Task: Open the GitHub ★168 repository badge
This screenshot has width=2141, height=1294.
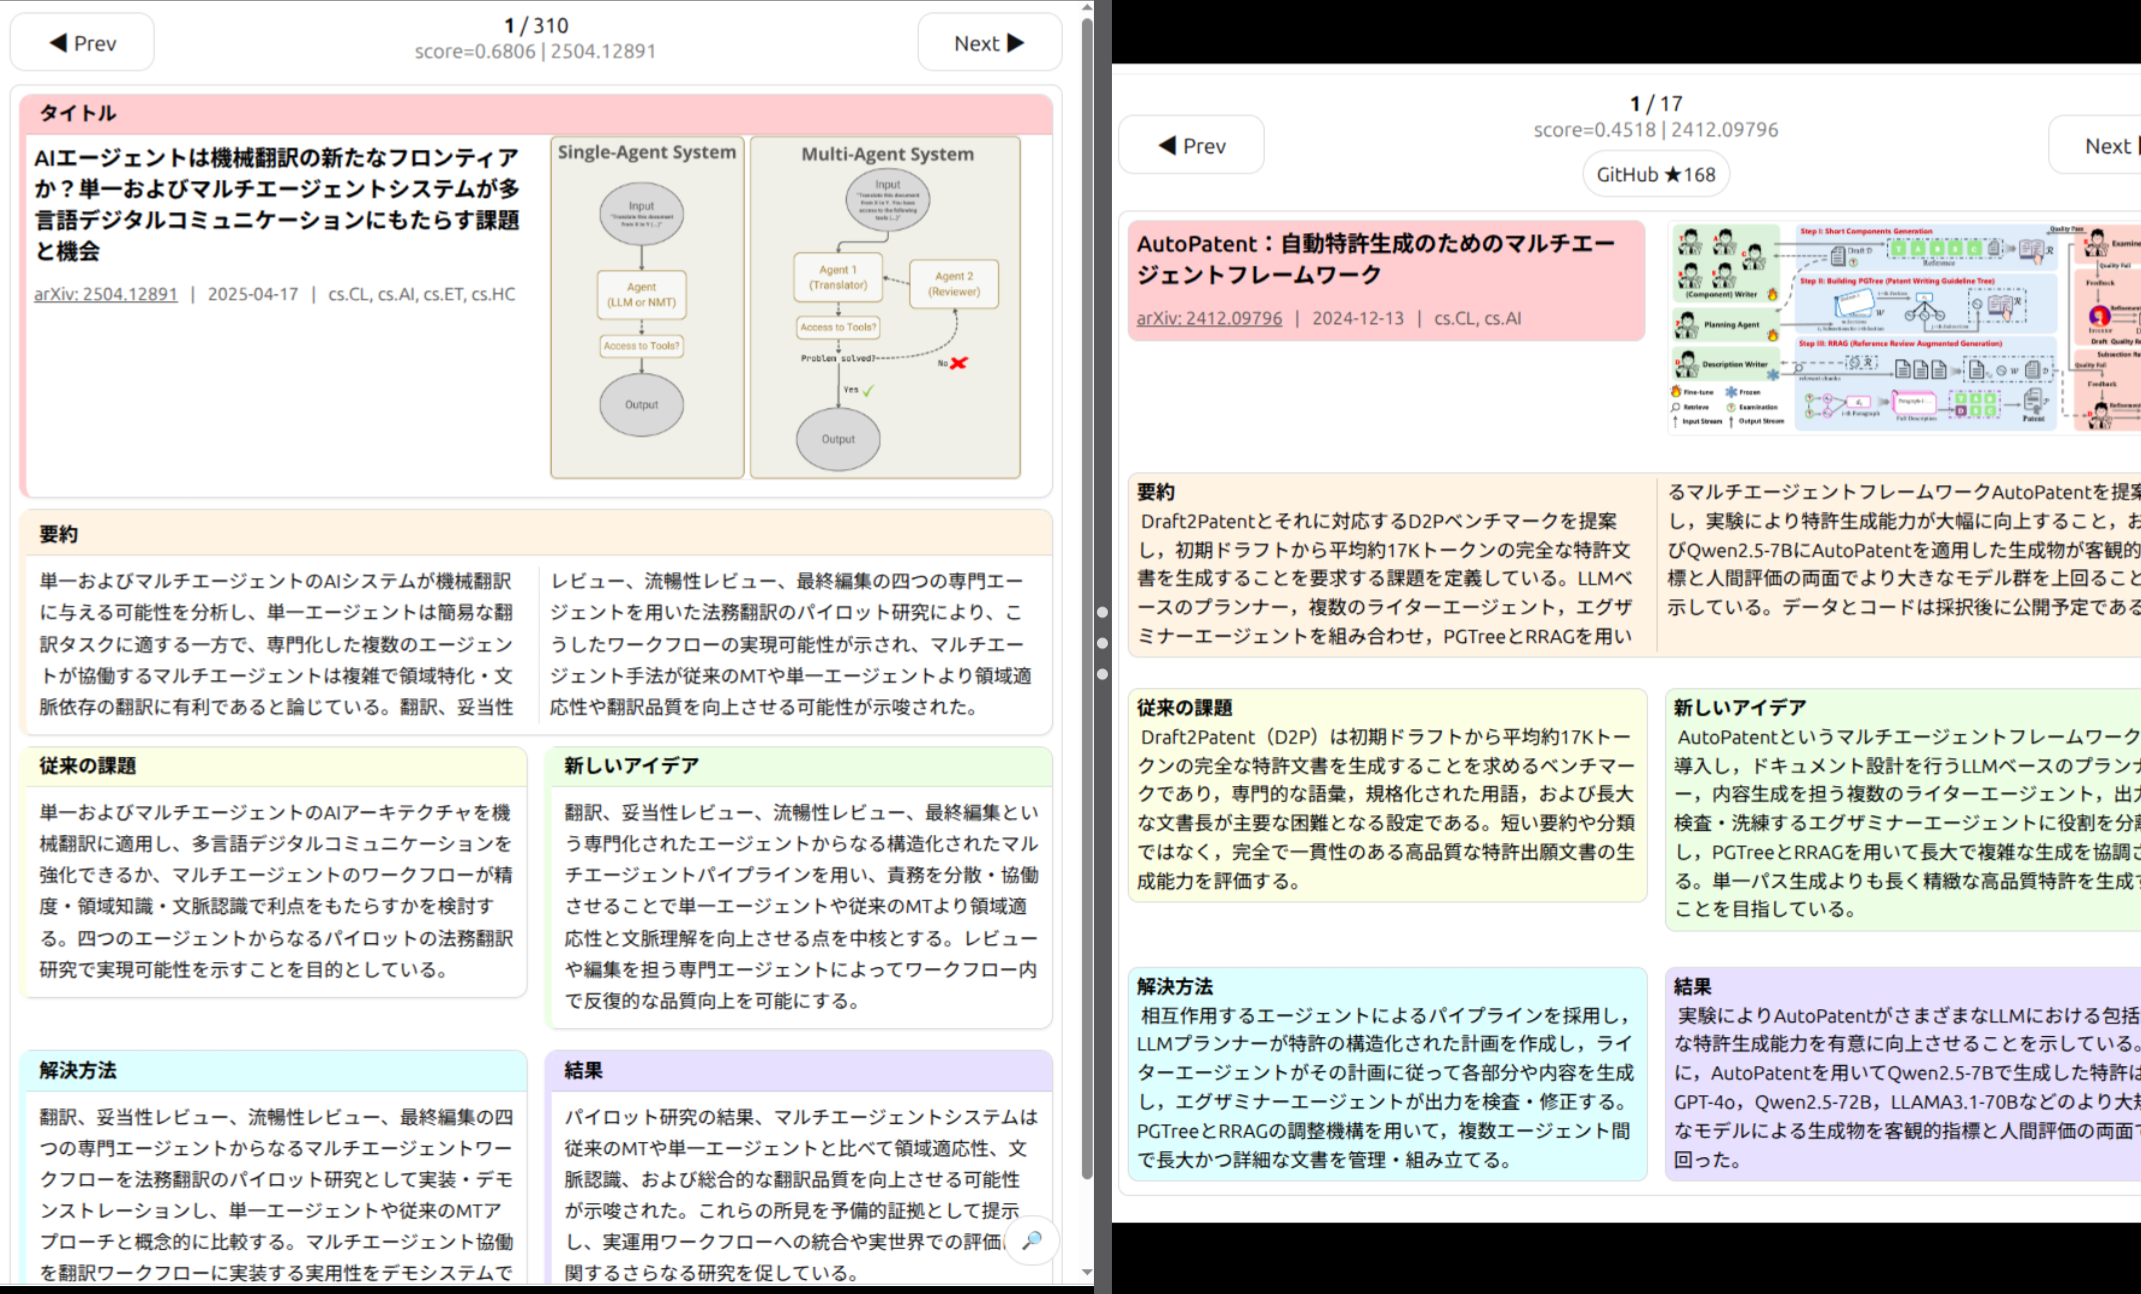Action: point(1655,175)
